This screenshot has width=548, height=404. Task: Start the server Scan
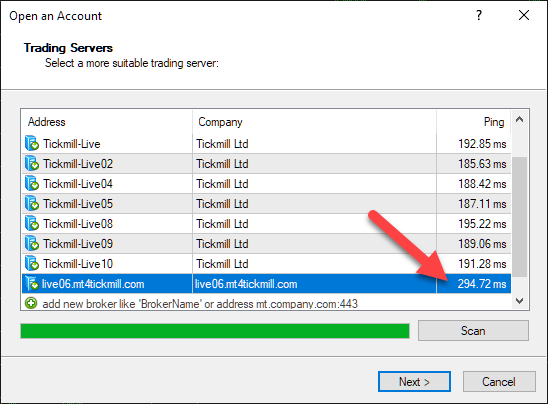473,331
